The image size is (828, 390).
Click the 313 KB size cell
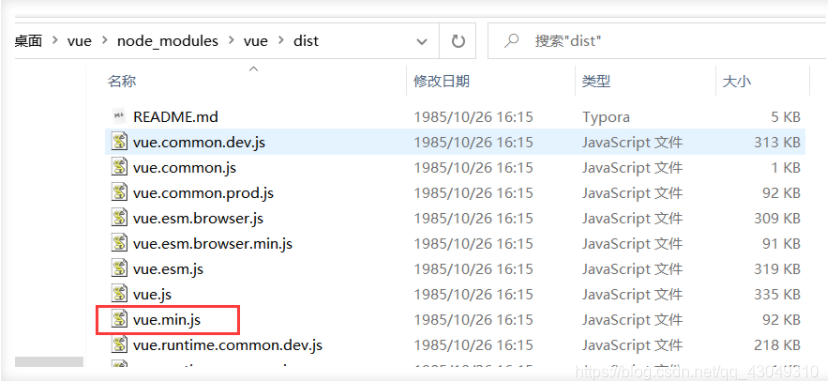click(x=778, y=142)
